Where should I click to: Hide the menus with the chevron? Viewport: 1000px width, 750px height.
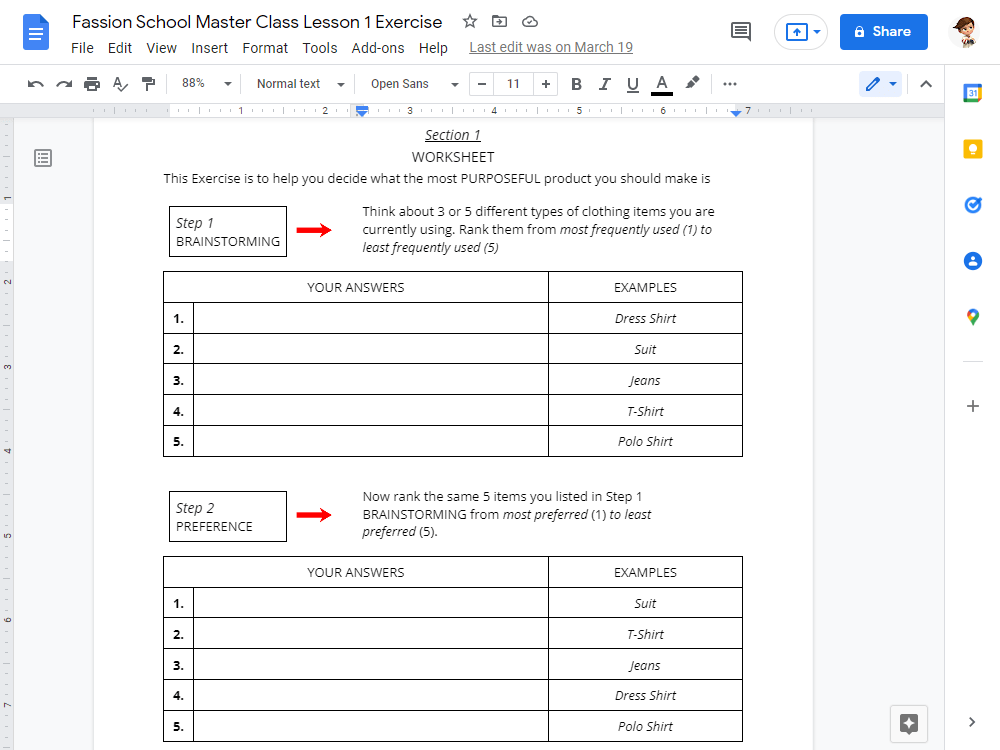[926, 84]
